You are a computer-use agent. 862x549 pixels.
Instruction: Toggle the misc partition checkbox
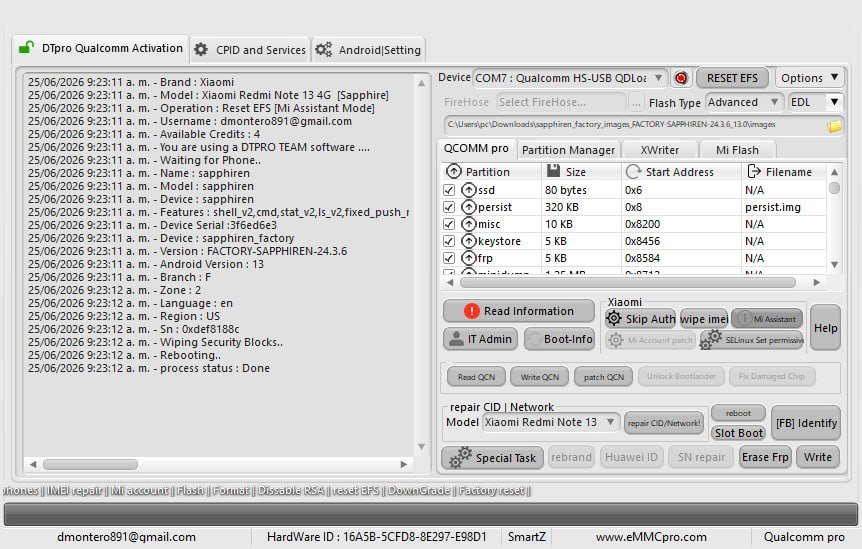(x=449, y=224)
